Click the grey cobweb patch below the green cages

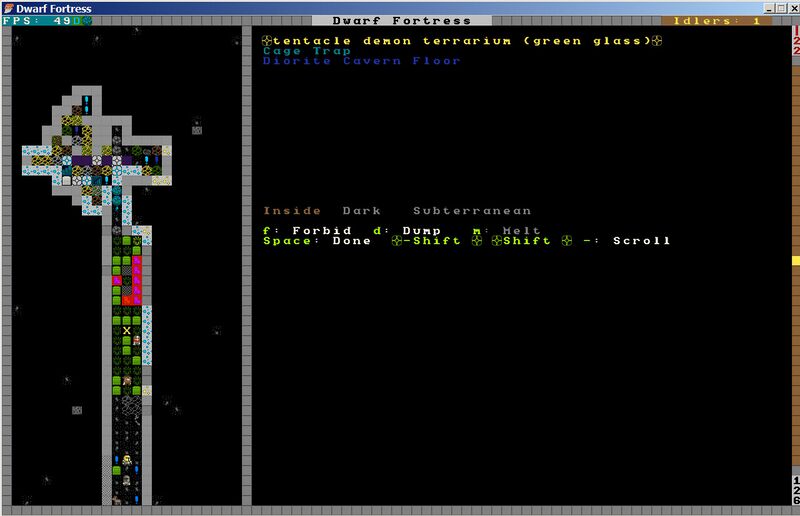(x=132, y=405)
